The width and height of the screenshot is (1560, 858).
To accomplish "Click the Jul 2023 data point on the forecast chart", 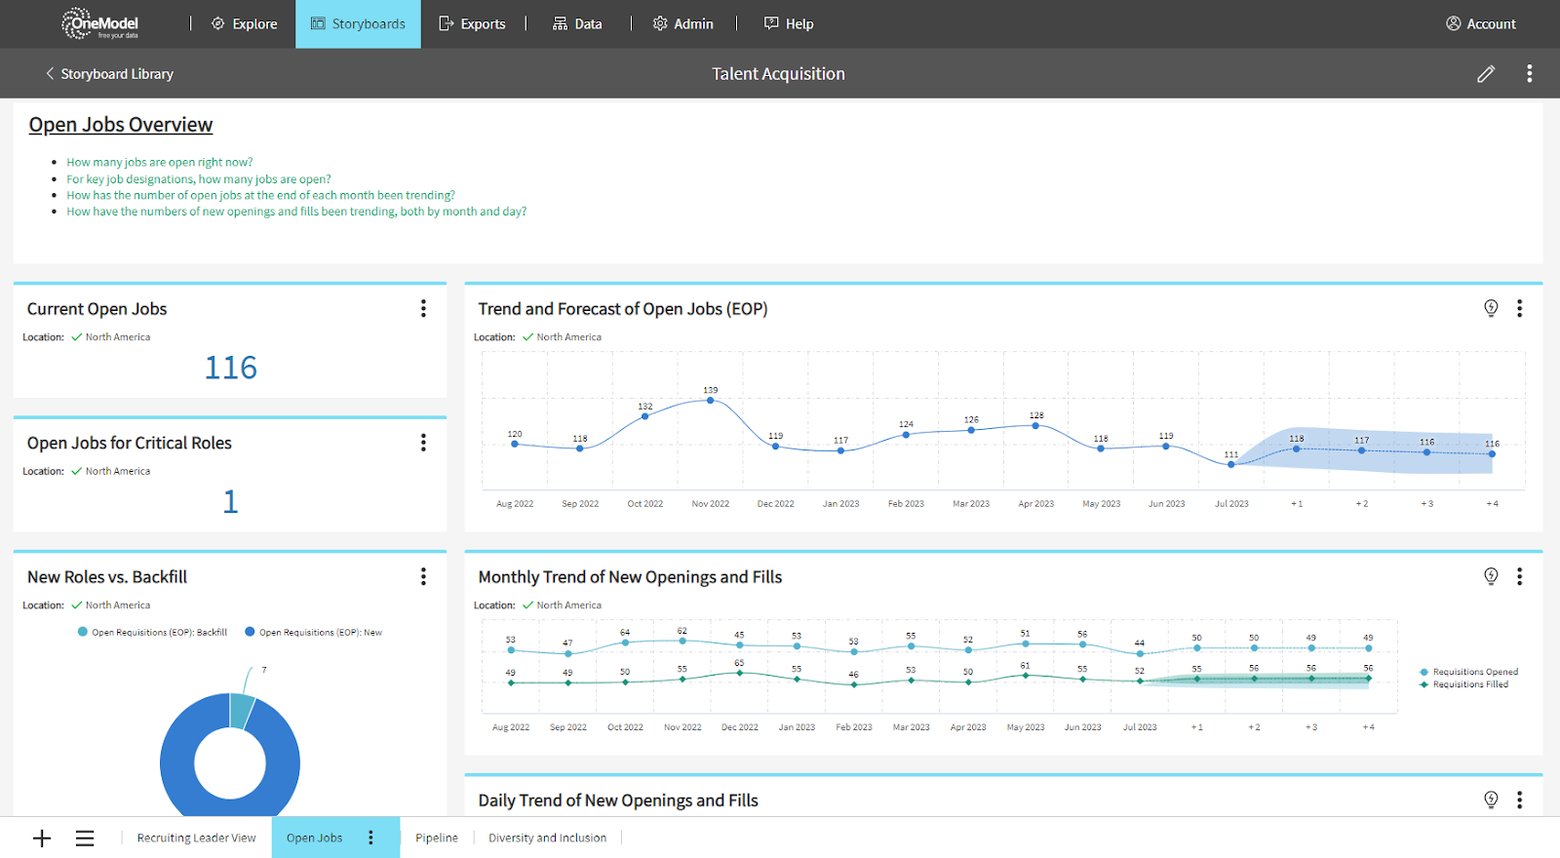I will (1230, 463).
